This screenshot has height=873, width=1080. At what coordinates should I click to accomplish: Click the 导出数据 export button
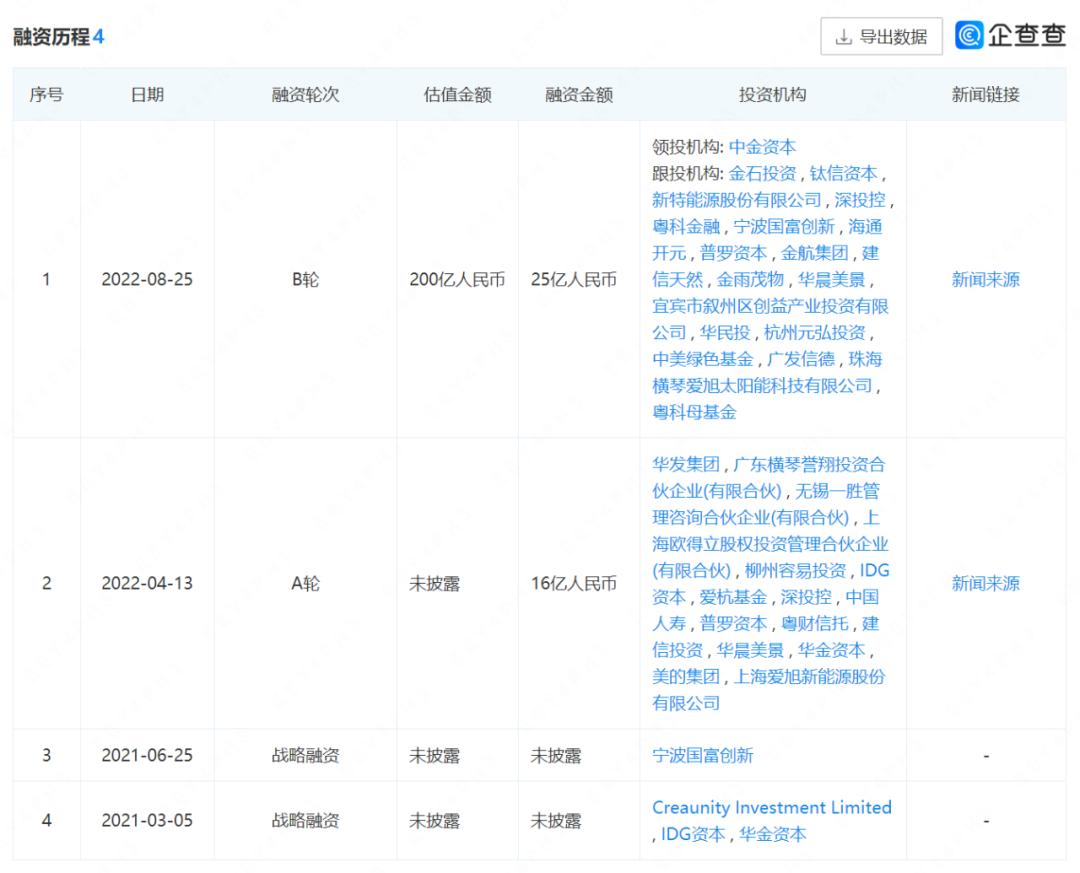pyautogui.click(x=881, y=37)
